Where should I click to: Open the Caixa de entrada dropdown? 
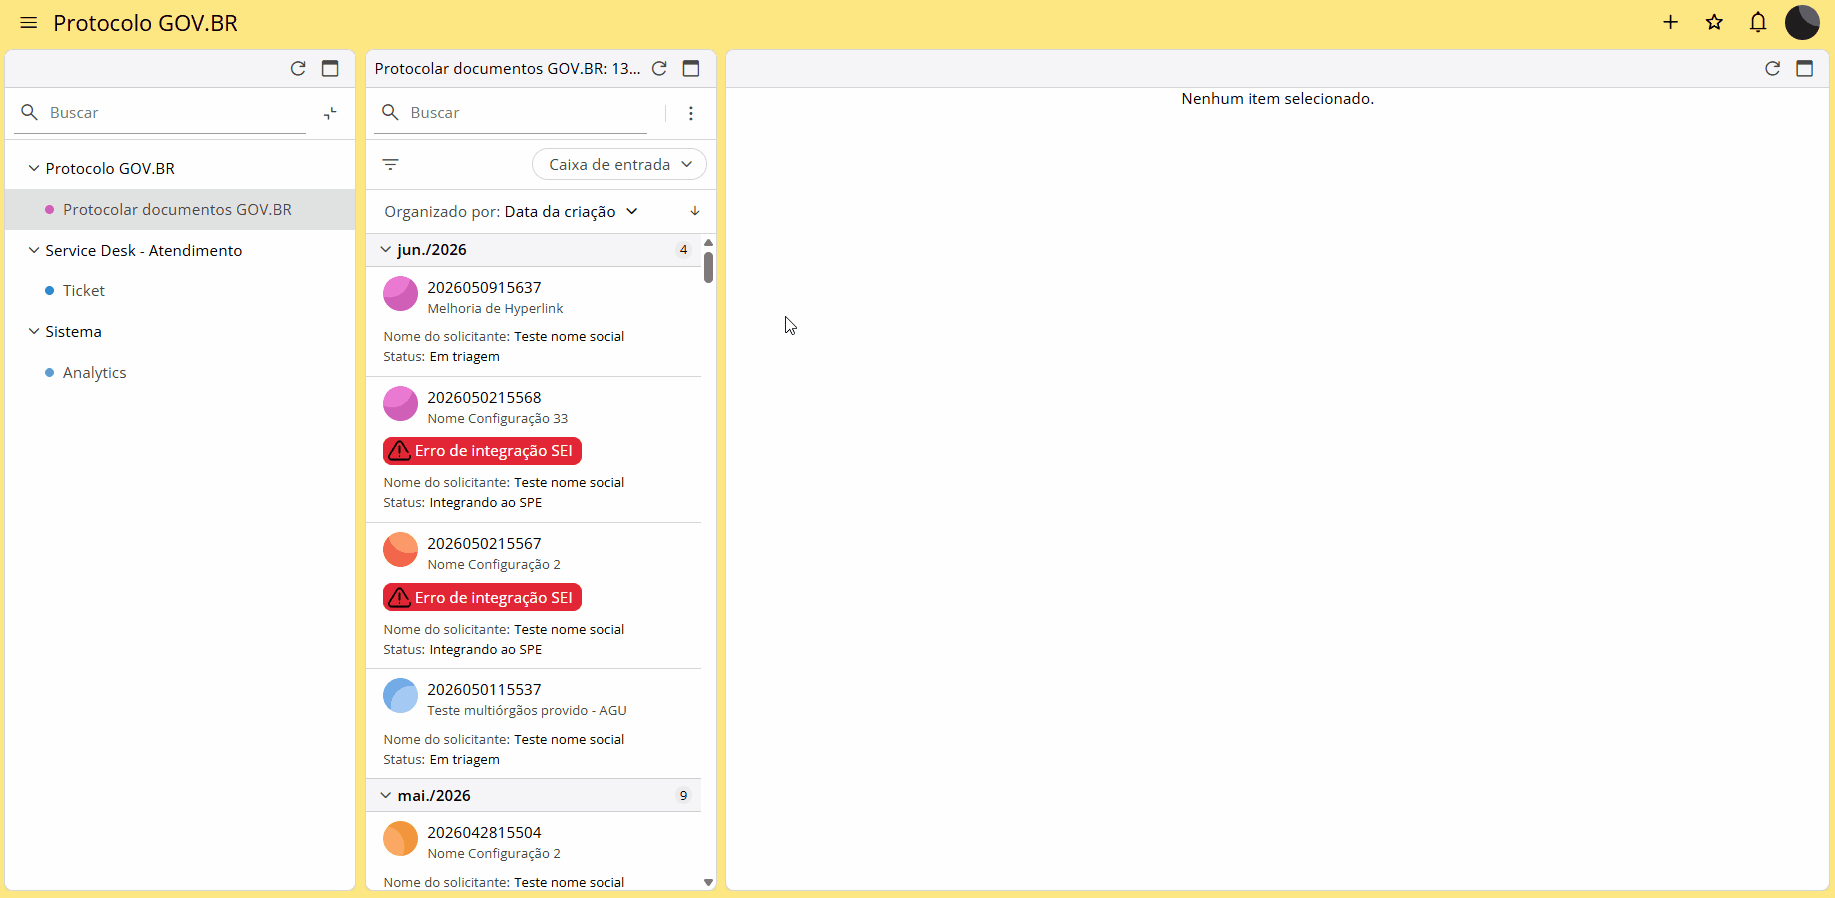click(619, 164)
